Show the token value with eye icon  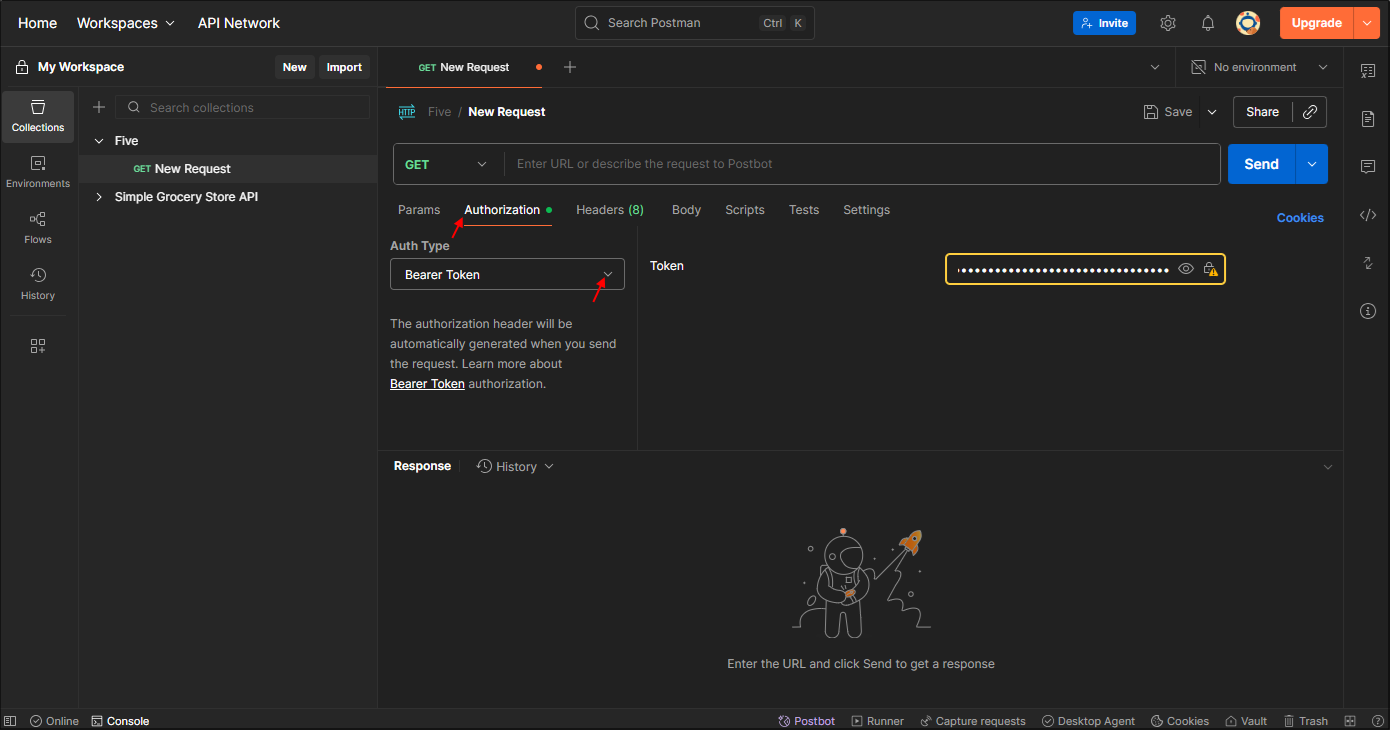(x=1186, y=269)
